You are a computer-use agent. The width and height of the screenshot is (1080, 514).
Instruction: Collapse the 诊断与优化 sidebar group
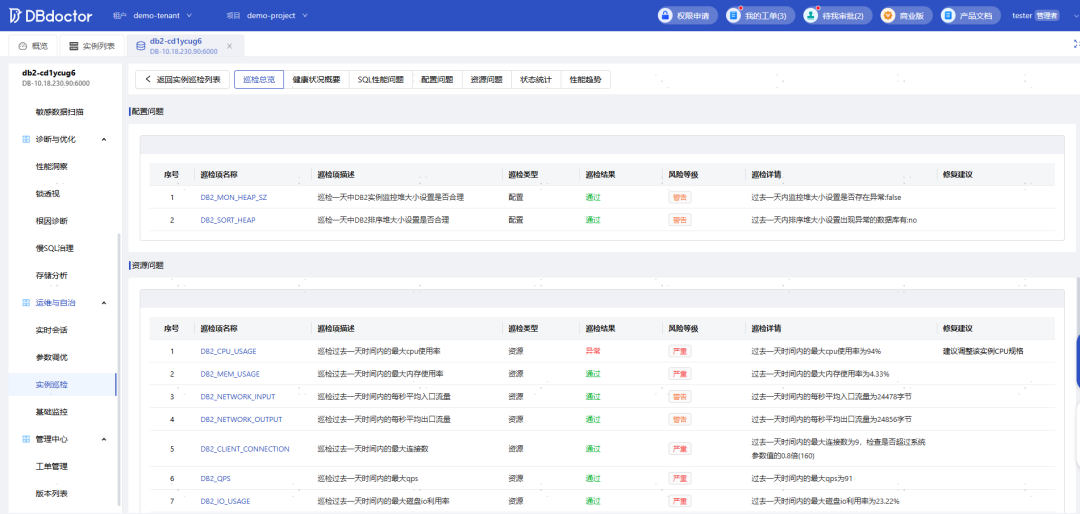click(x=104, y=139)
